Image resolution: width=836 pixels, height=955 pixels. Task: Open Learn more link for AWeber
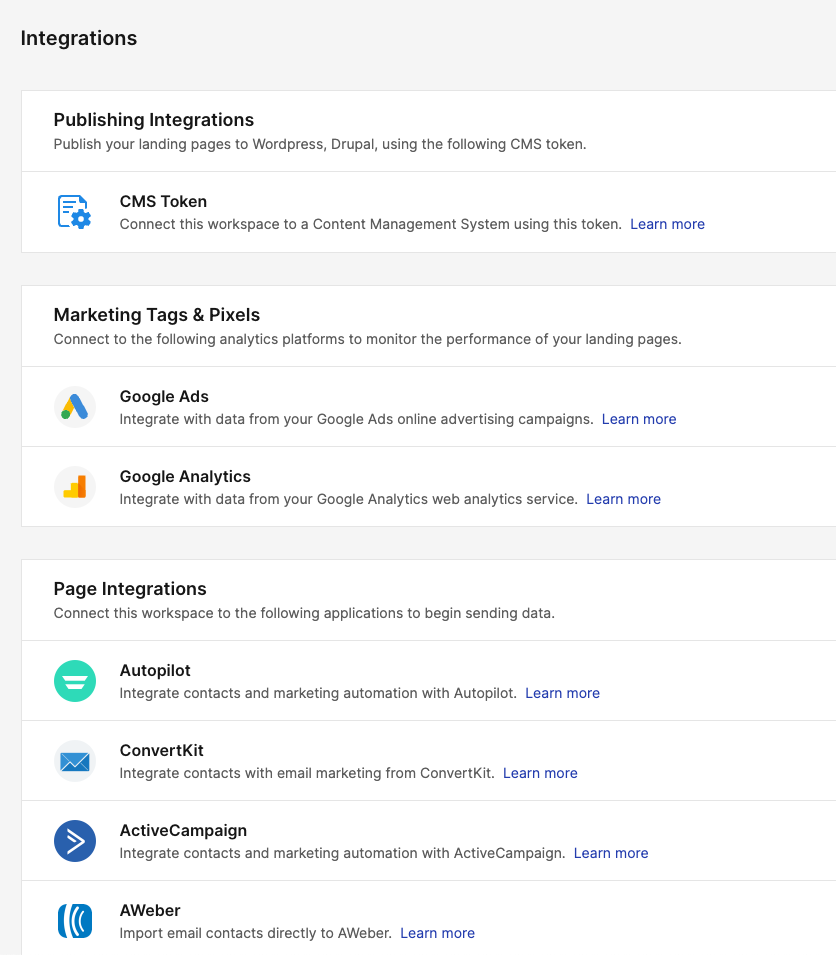pyautogui.click(x=437, y=933)
